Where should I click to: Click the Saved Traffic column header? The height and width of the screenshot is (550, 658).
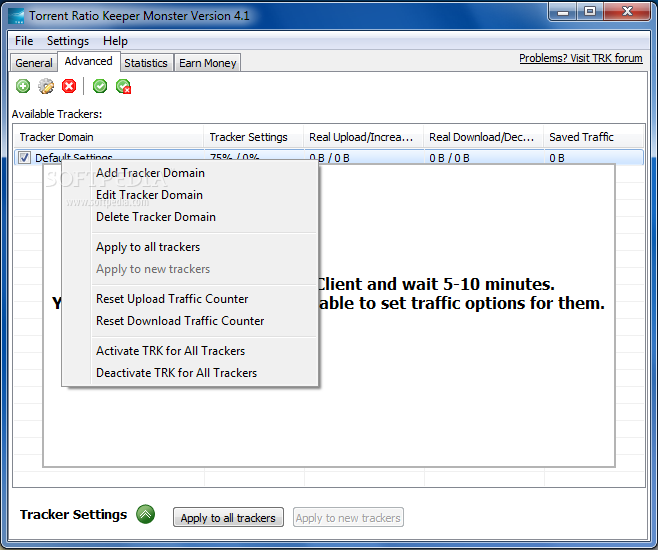coord(594,137)
